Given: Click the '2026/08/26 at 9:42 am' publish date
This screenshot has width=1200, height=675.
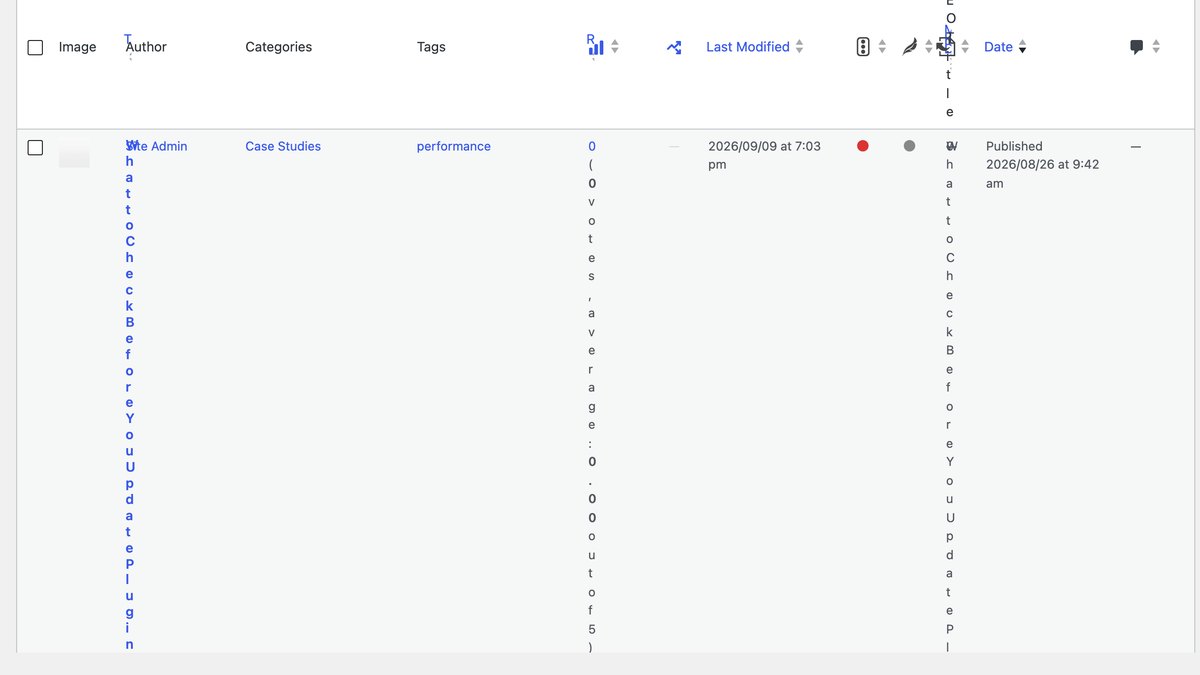Looking at the screenshot, I should (1042, 174).
